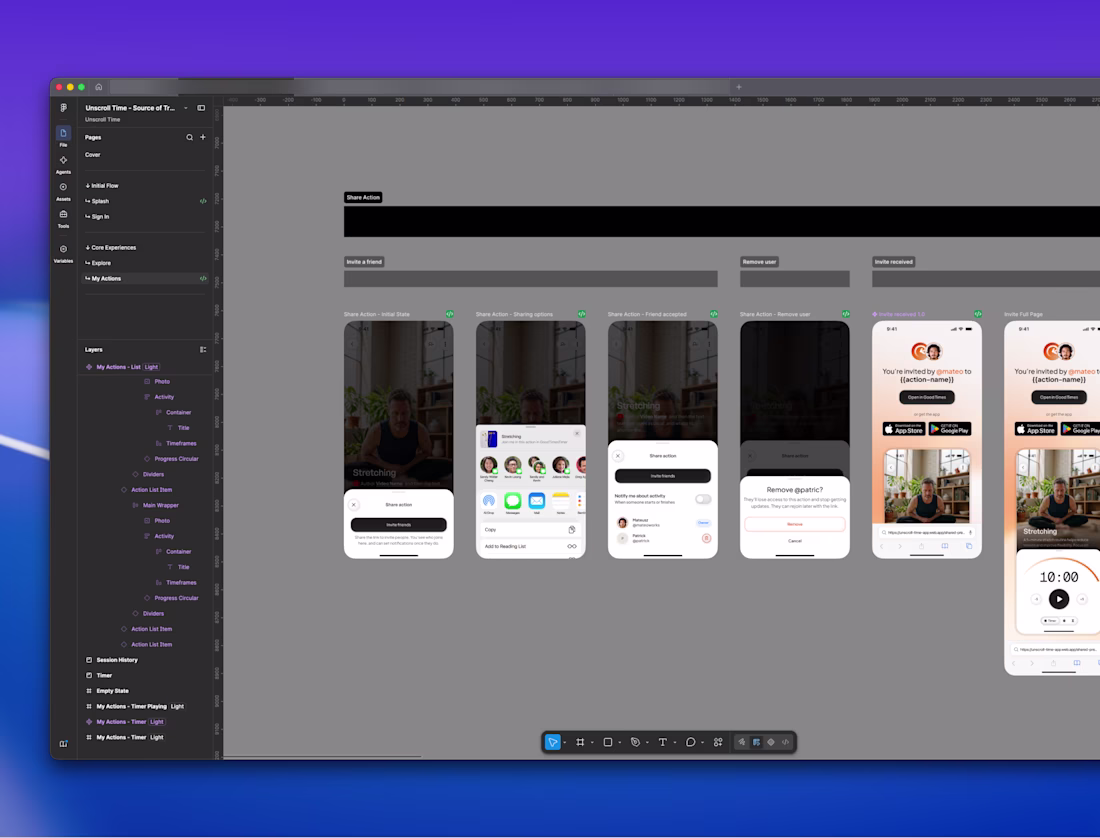The height and width of the screenshot is (838, 1100).
Task: Select Share Action - Initial State frame thumbnail
Action: [x=398, y=440]
